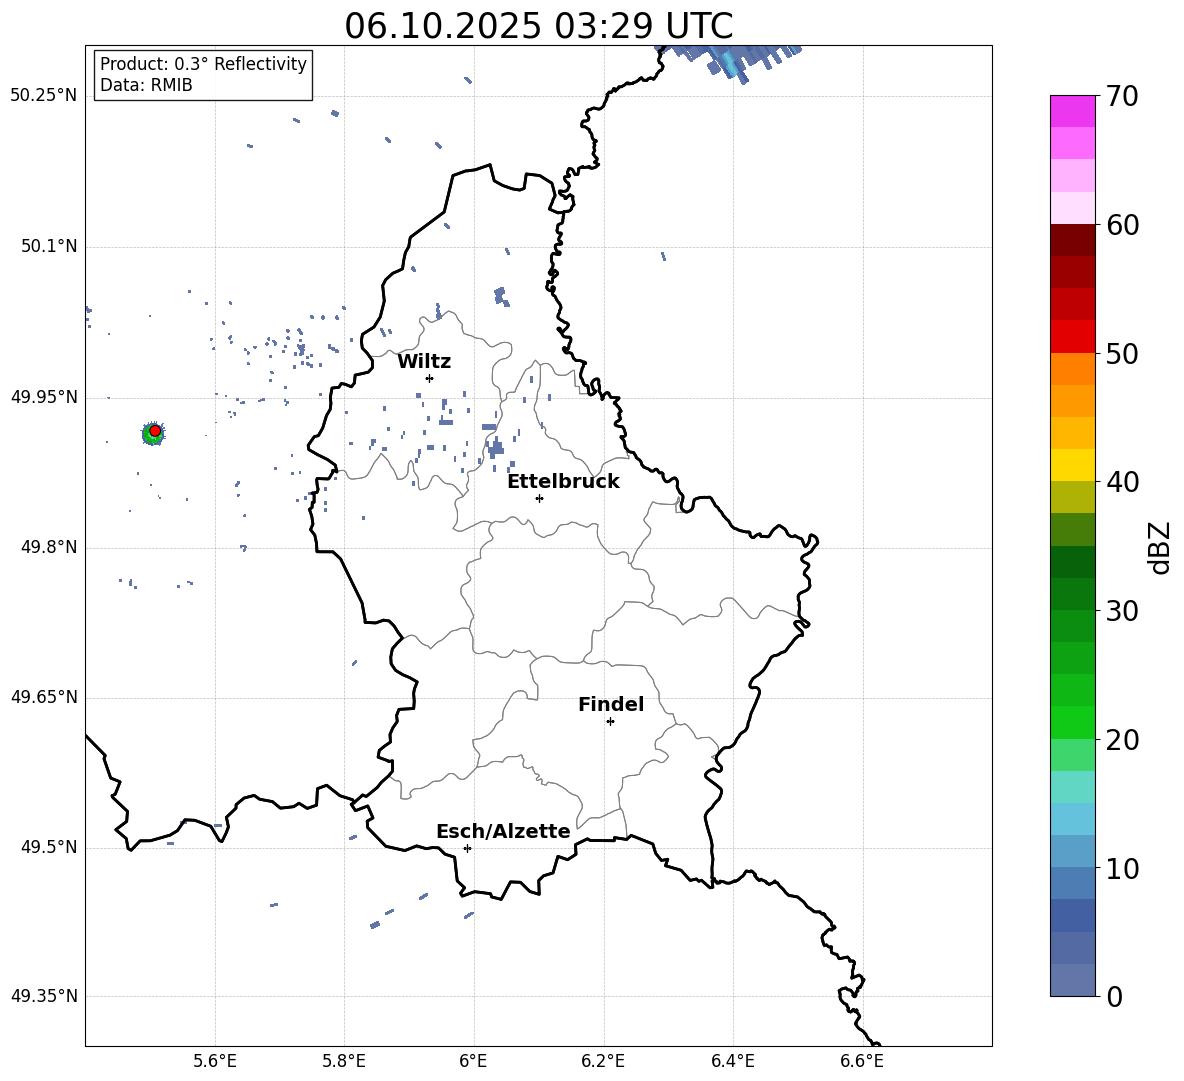
Task: Click the 50.25°N latitude tick label
Action: pyautogui.click(x=44, y=96)
